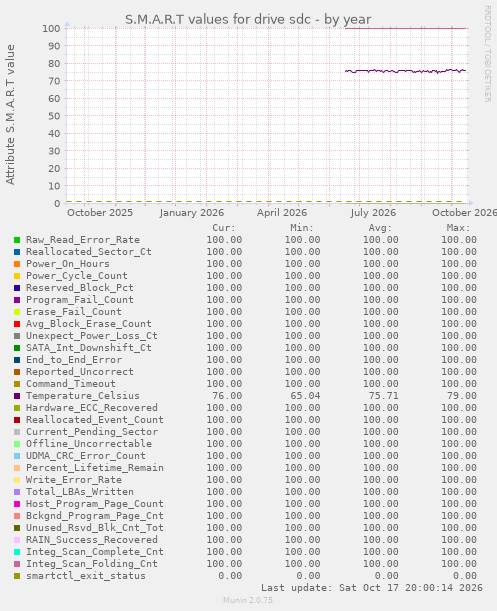
Task: Click the UDMA_CRC_Error_Count label
Action: (x=85, y=456)
